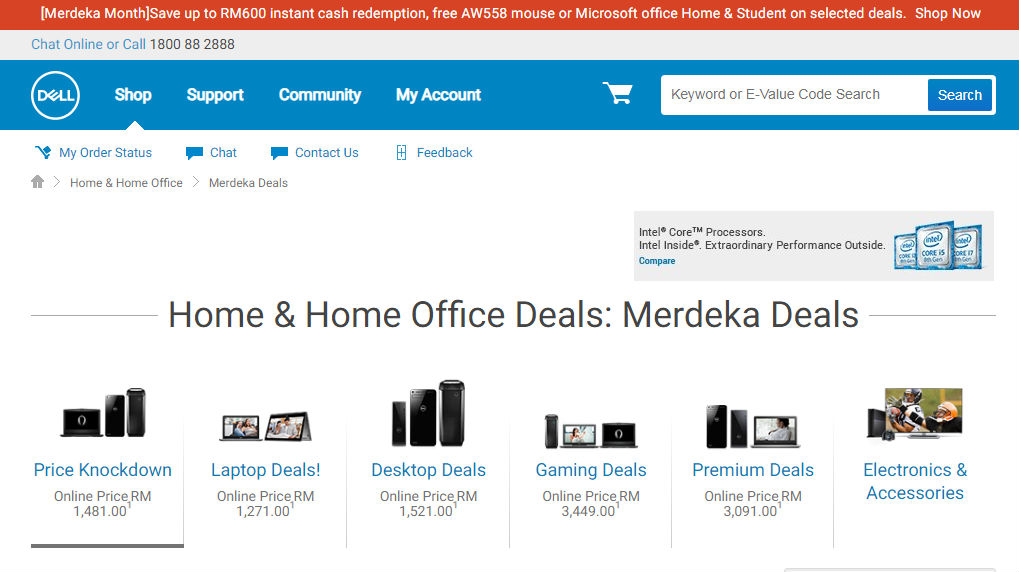This screenshot has width=1019, height=572.
Task: Focus the Keyword or E-Value Code Search field
Action: coord(794,95)
